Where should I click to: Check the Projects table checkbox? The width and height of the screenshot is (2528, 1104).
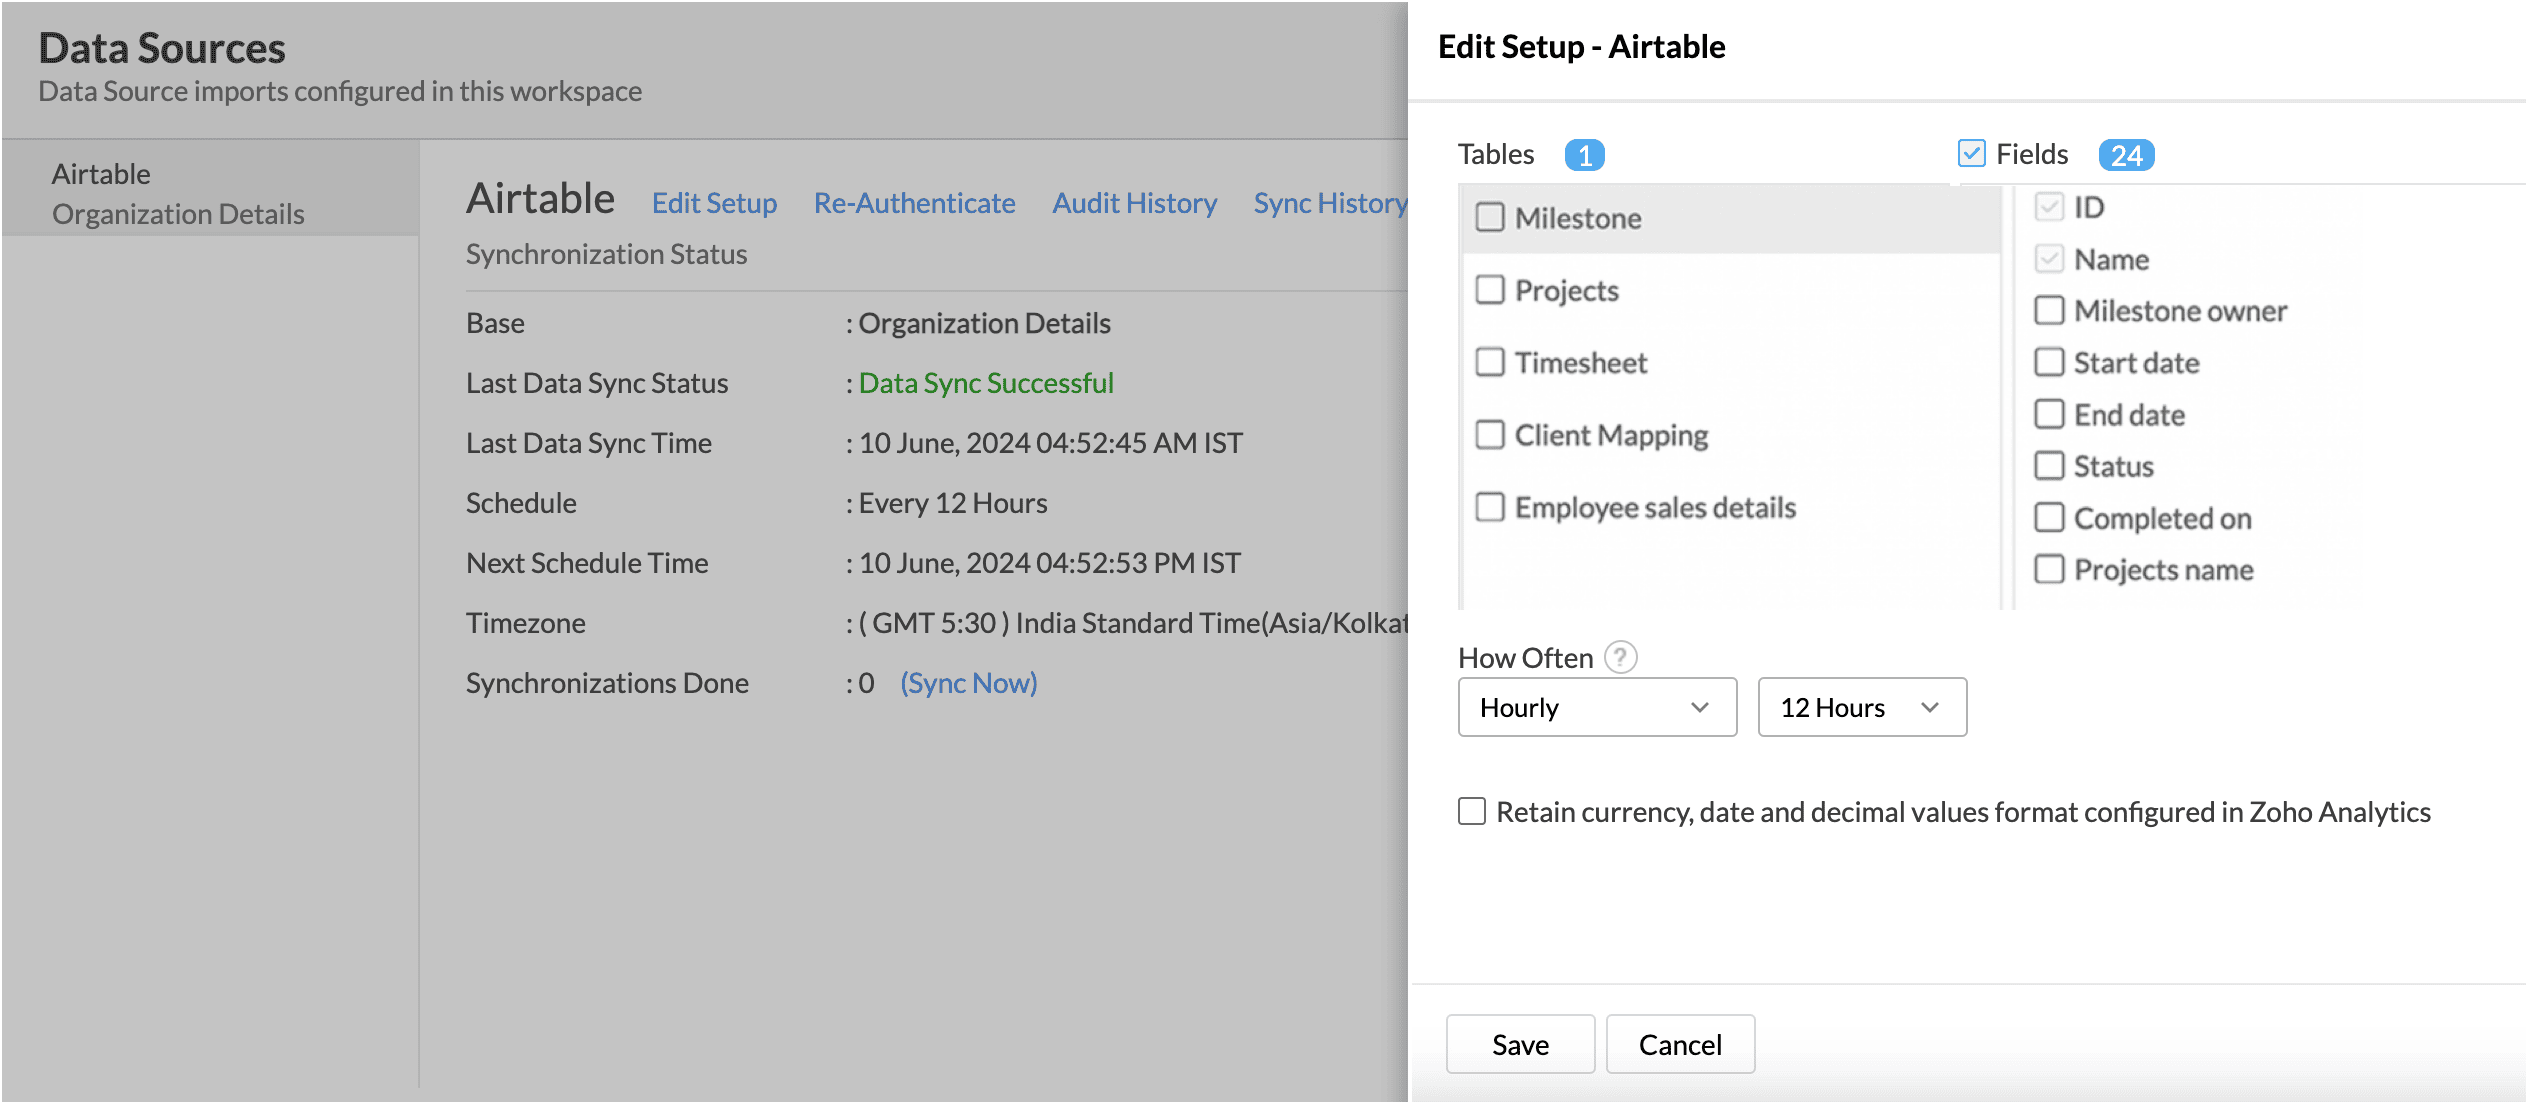(x=1490, y=290)
